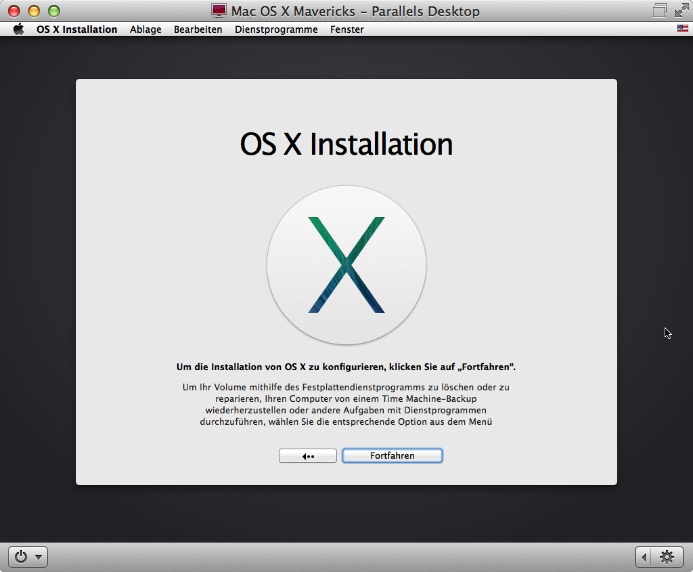Open the Ablage menu
The height and width of the screenshot is (572, 693).
(x=145, y=29)
